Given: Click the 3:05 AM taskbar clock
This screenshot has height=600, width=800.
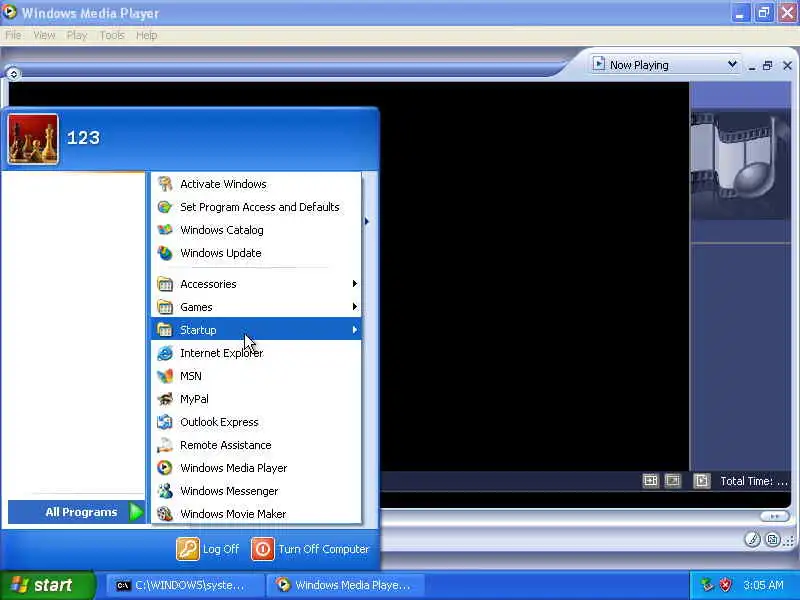Looking at the screenshot, I should tap(763, 585).
